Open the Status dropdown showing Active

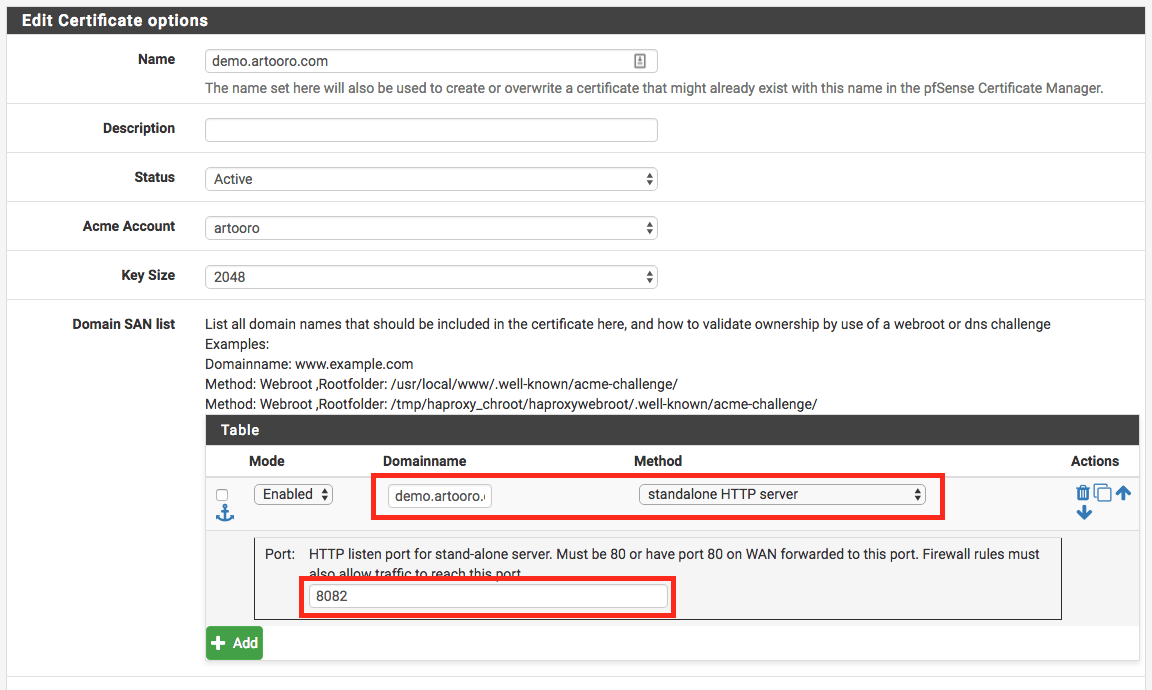tap(431, 179)
